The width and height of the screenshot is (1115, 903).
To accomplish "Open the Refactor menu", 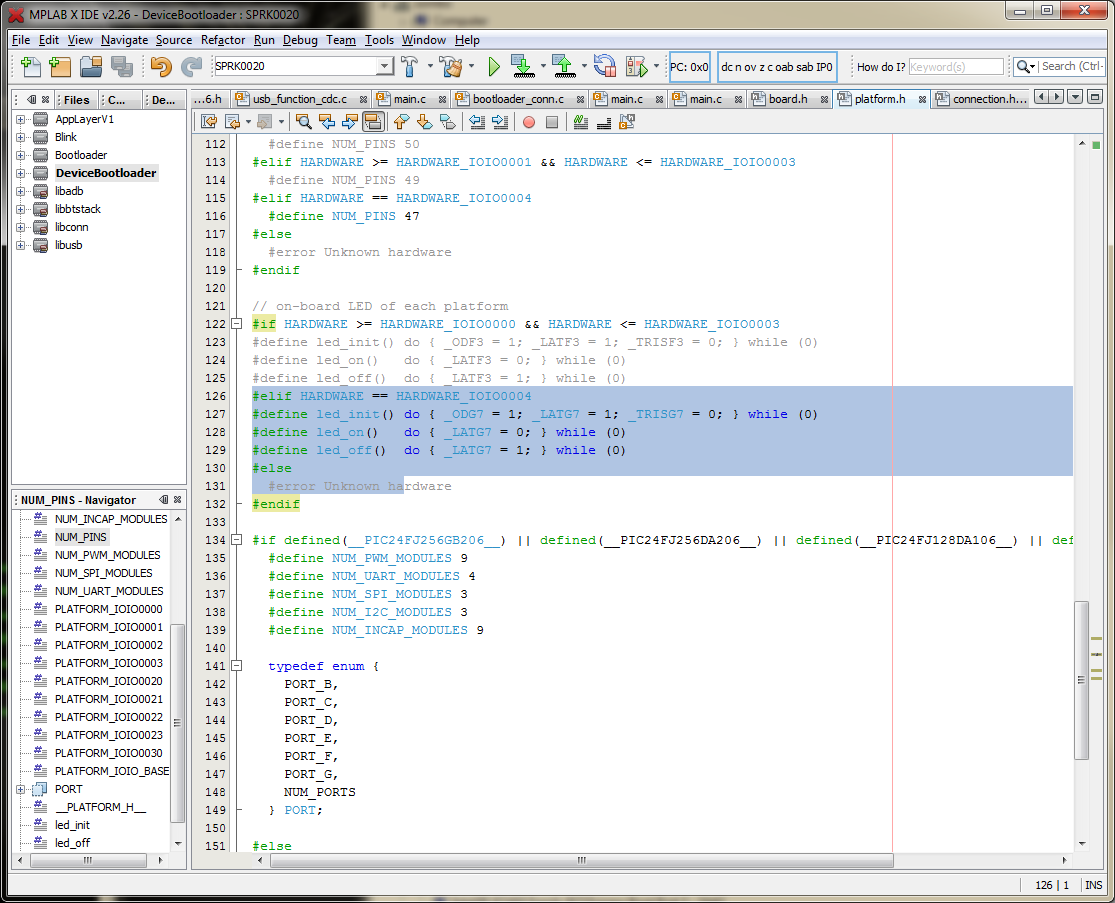I will pyautogui.click(x=222, y=40).
